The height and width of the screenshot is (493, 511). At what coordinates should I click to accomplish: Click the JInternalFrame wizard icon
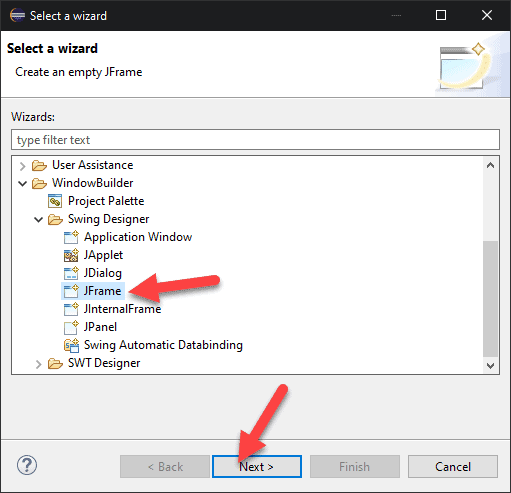(71, 309)
